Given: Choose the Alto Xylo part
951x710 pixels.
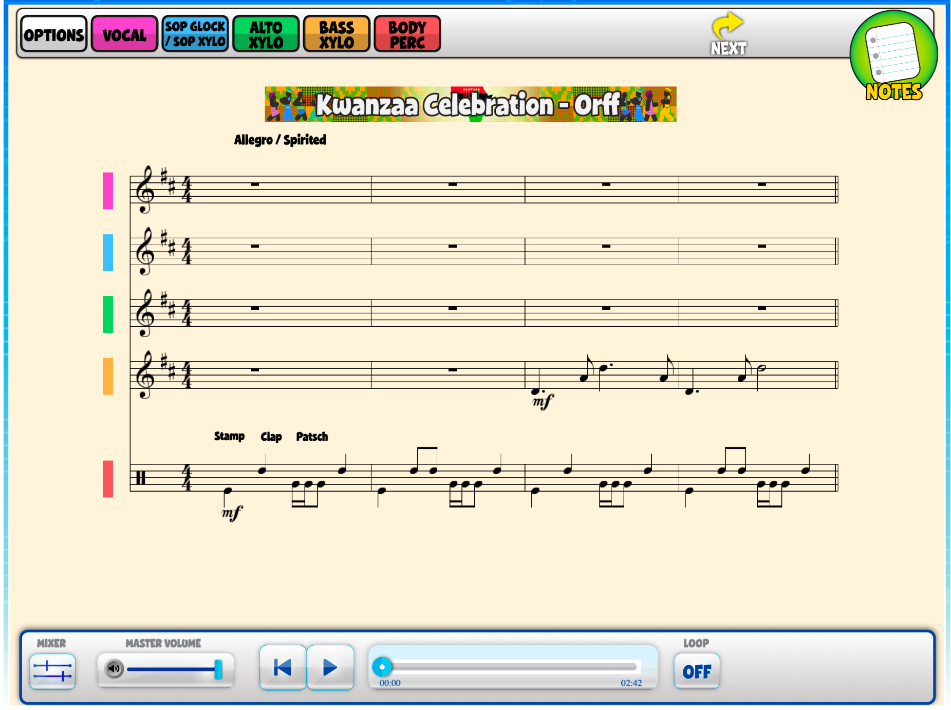Looking at the screenshot, I should (x=266, y=35).
